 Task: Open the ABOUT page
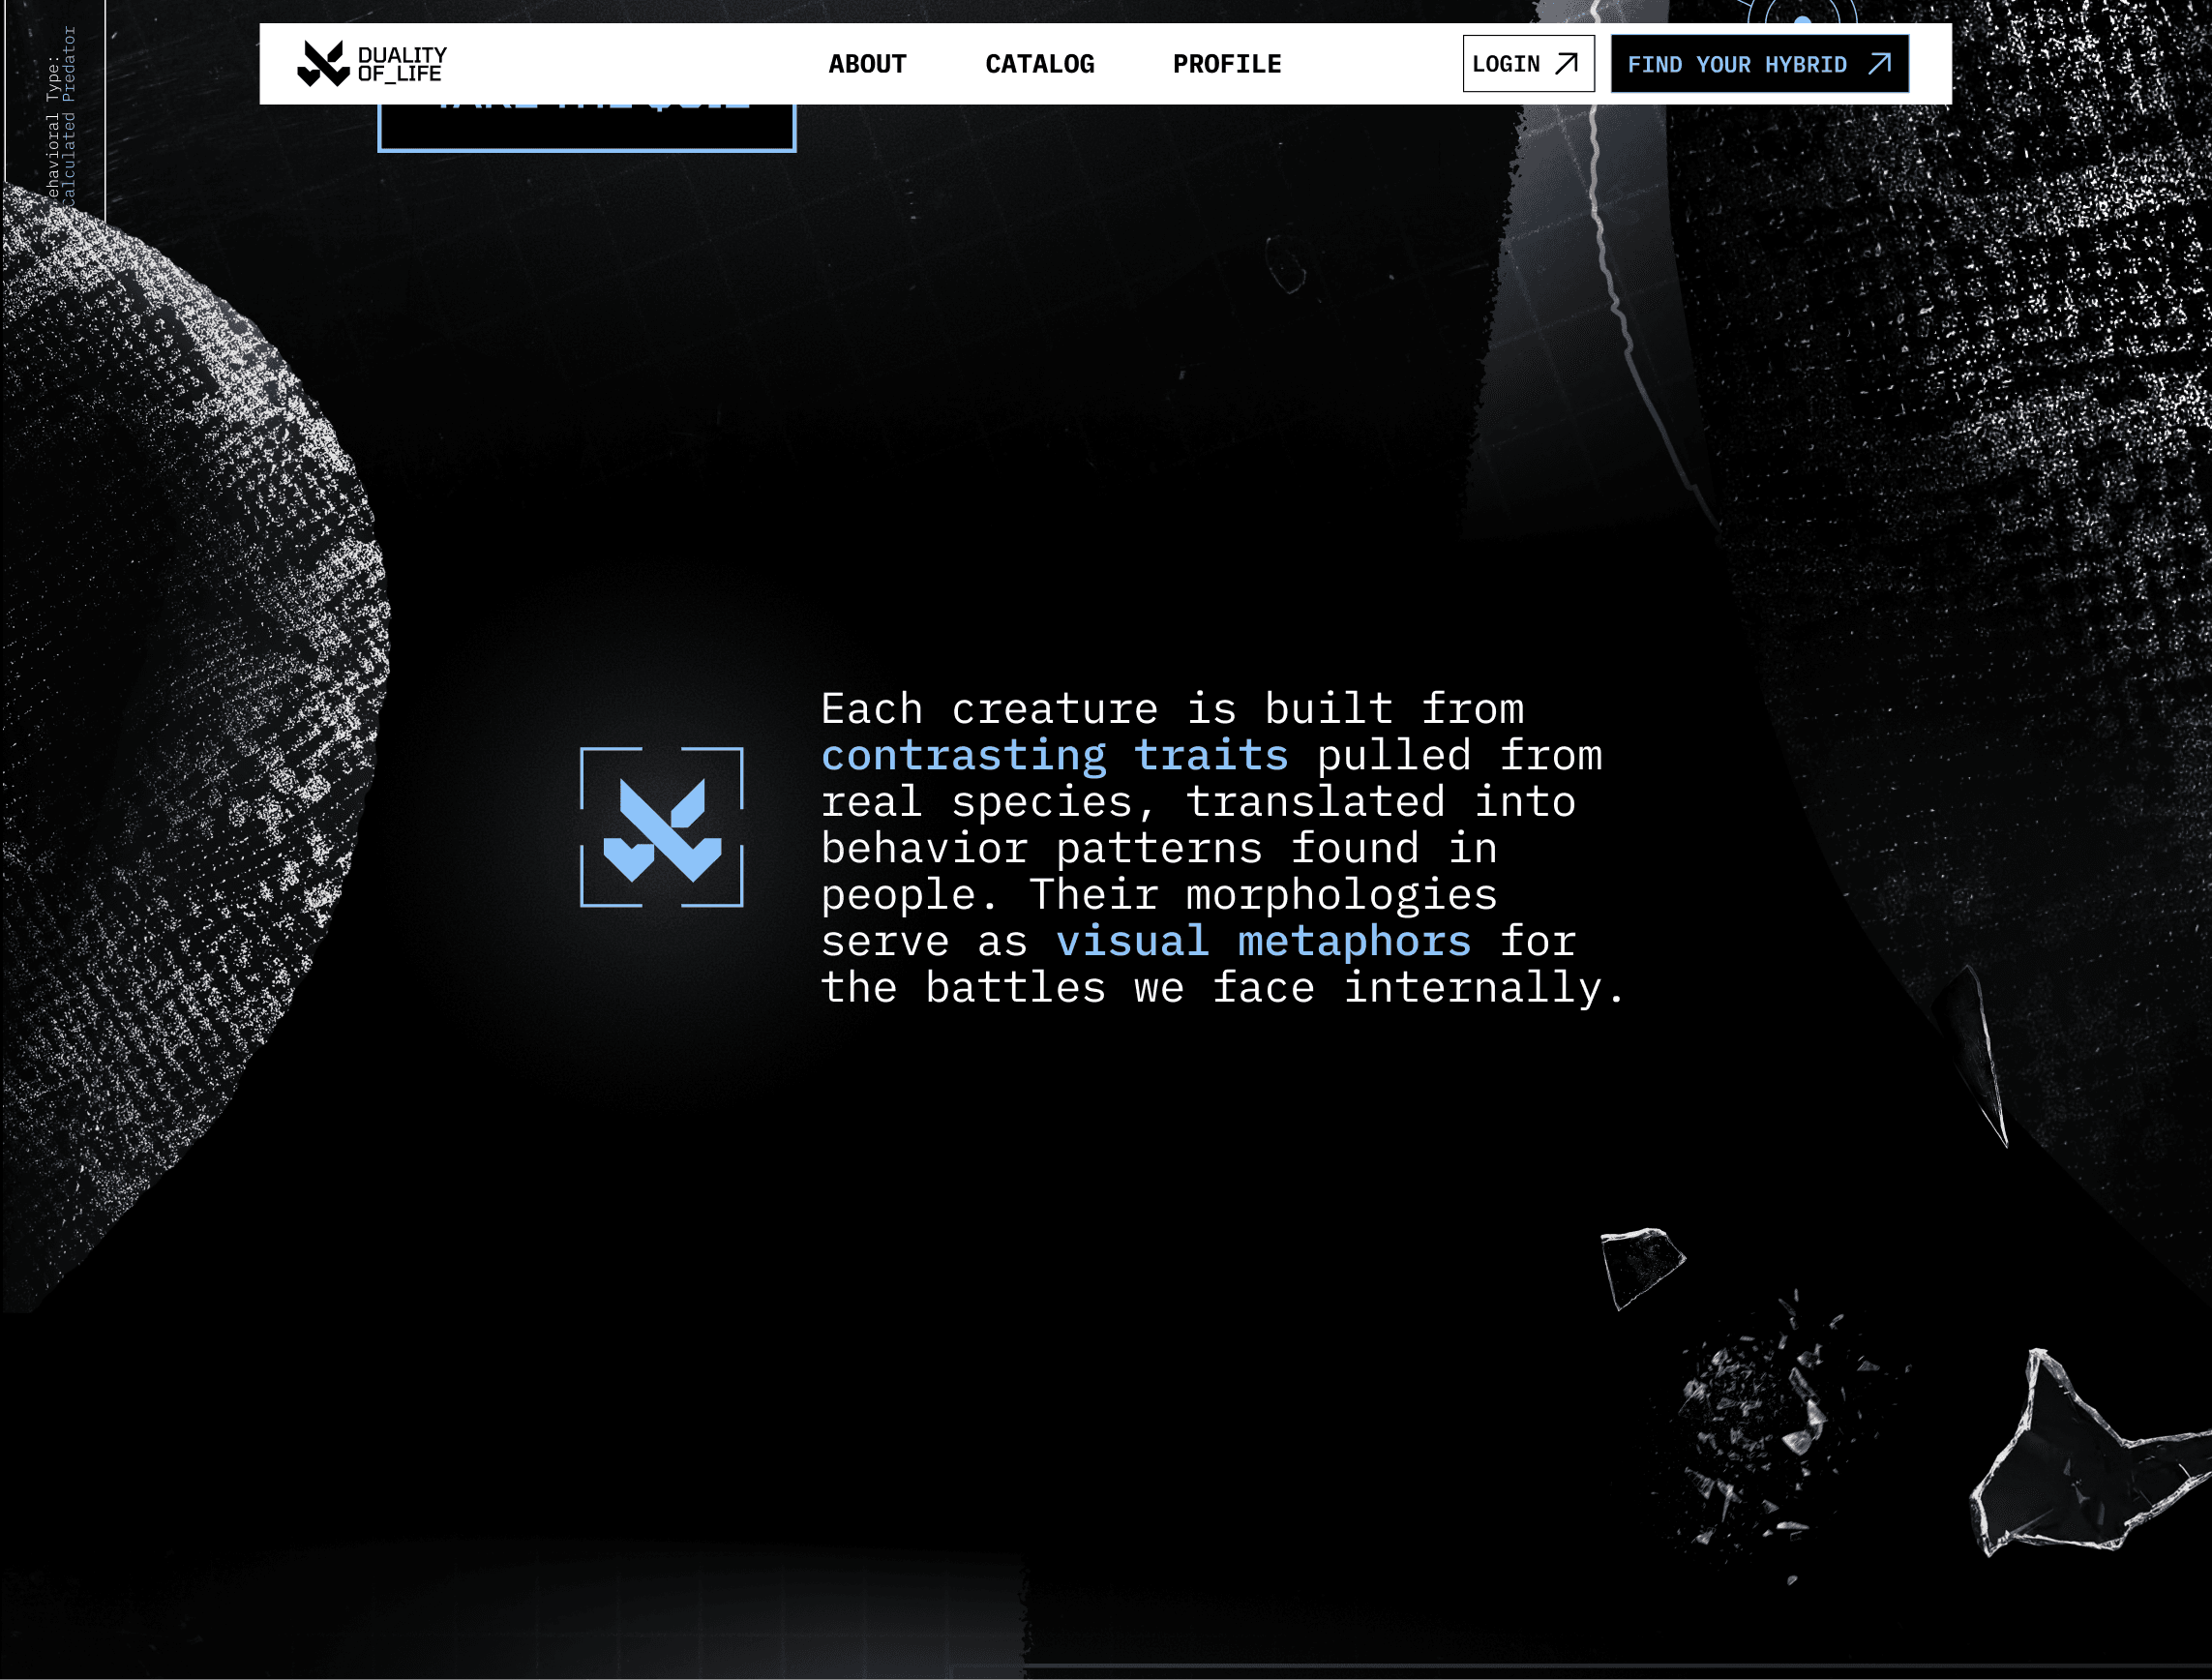(866, 64)
